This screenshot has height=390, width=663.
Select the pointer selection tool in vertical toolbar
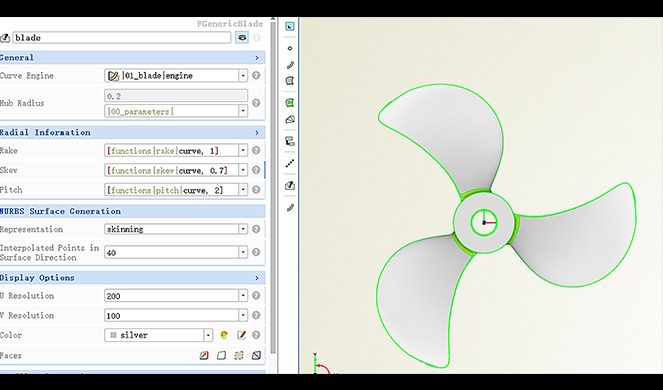click(290, 27)
